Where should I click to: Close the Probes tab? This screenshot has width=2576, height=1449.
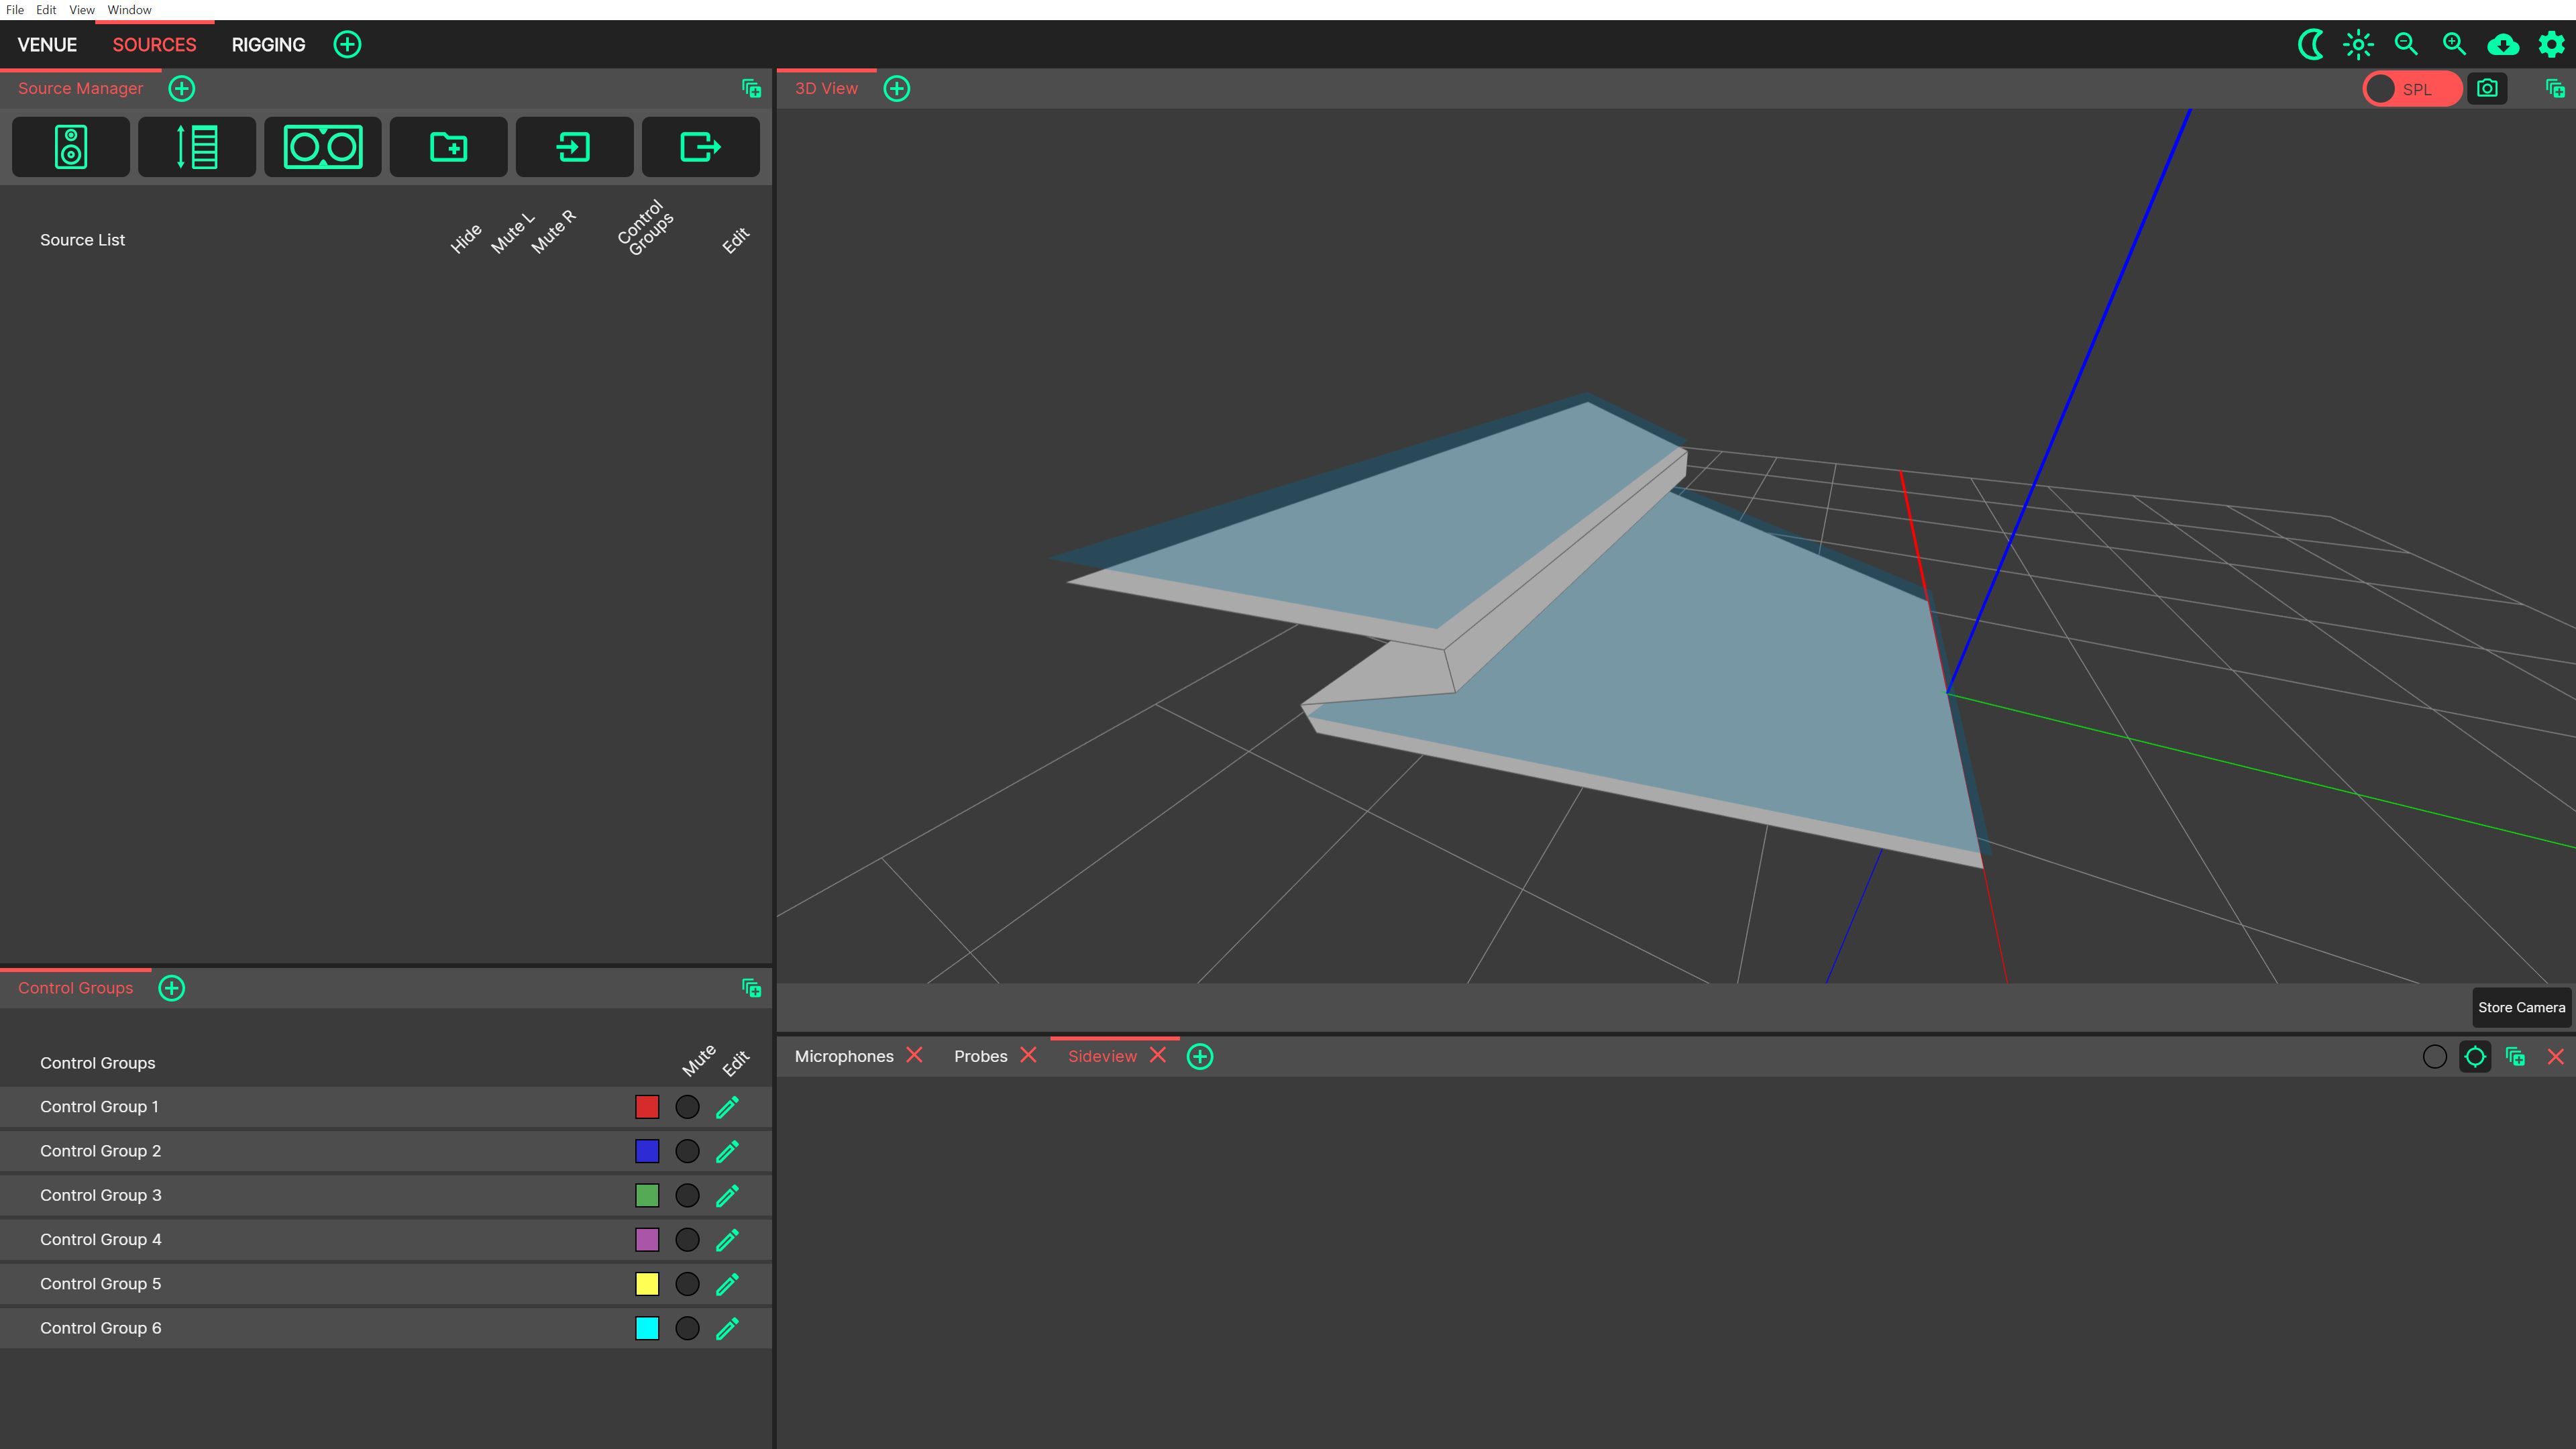(x=1028, y=1056)
